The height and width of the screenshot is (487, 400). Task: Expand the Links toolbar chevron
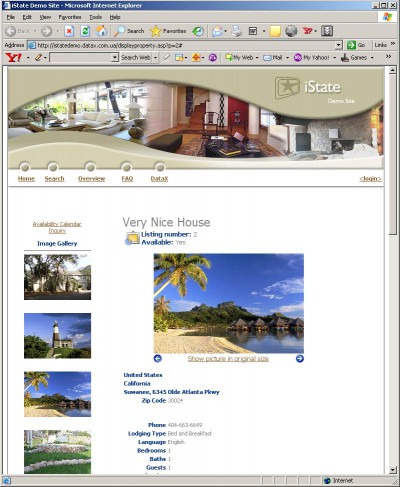pyautogui.click(x=393, y=44)
